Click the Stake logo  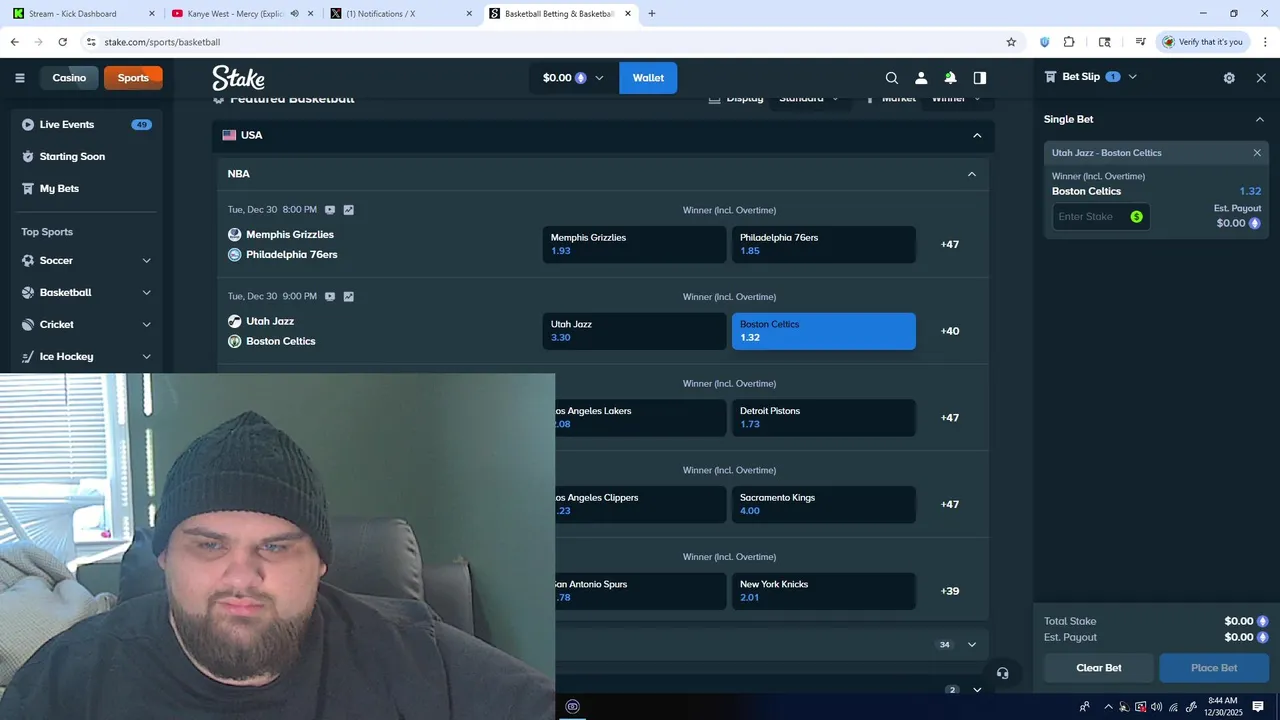238,78
